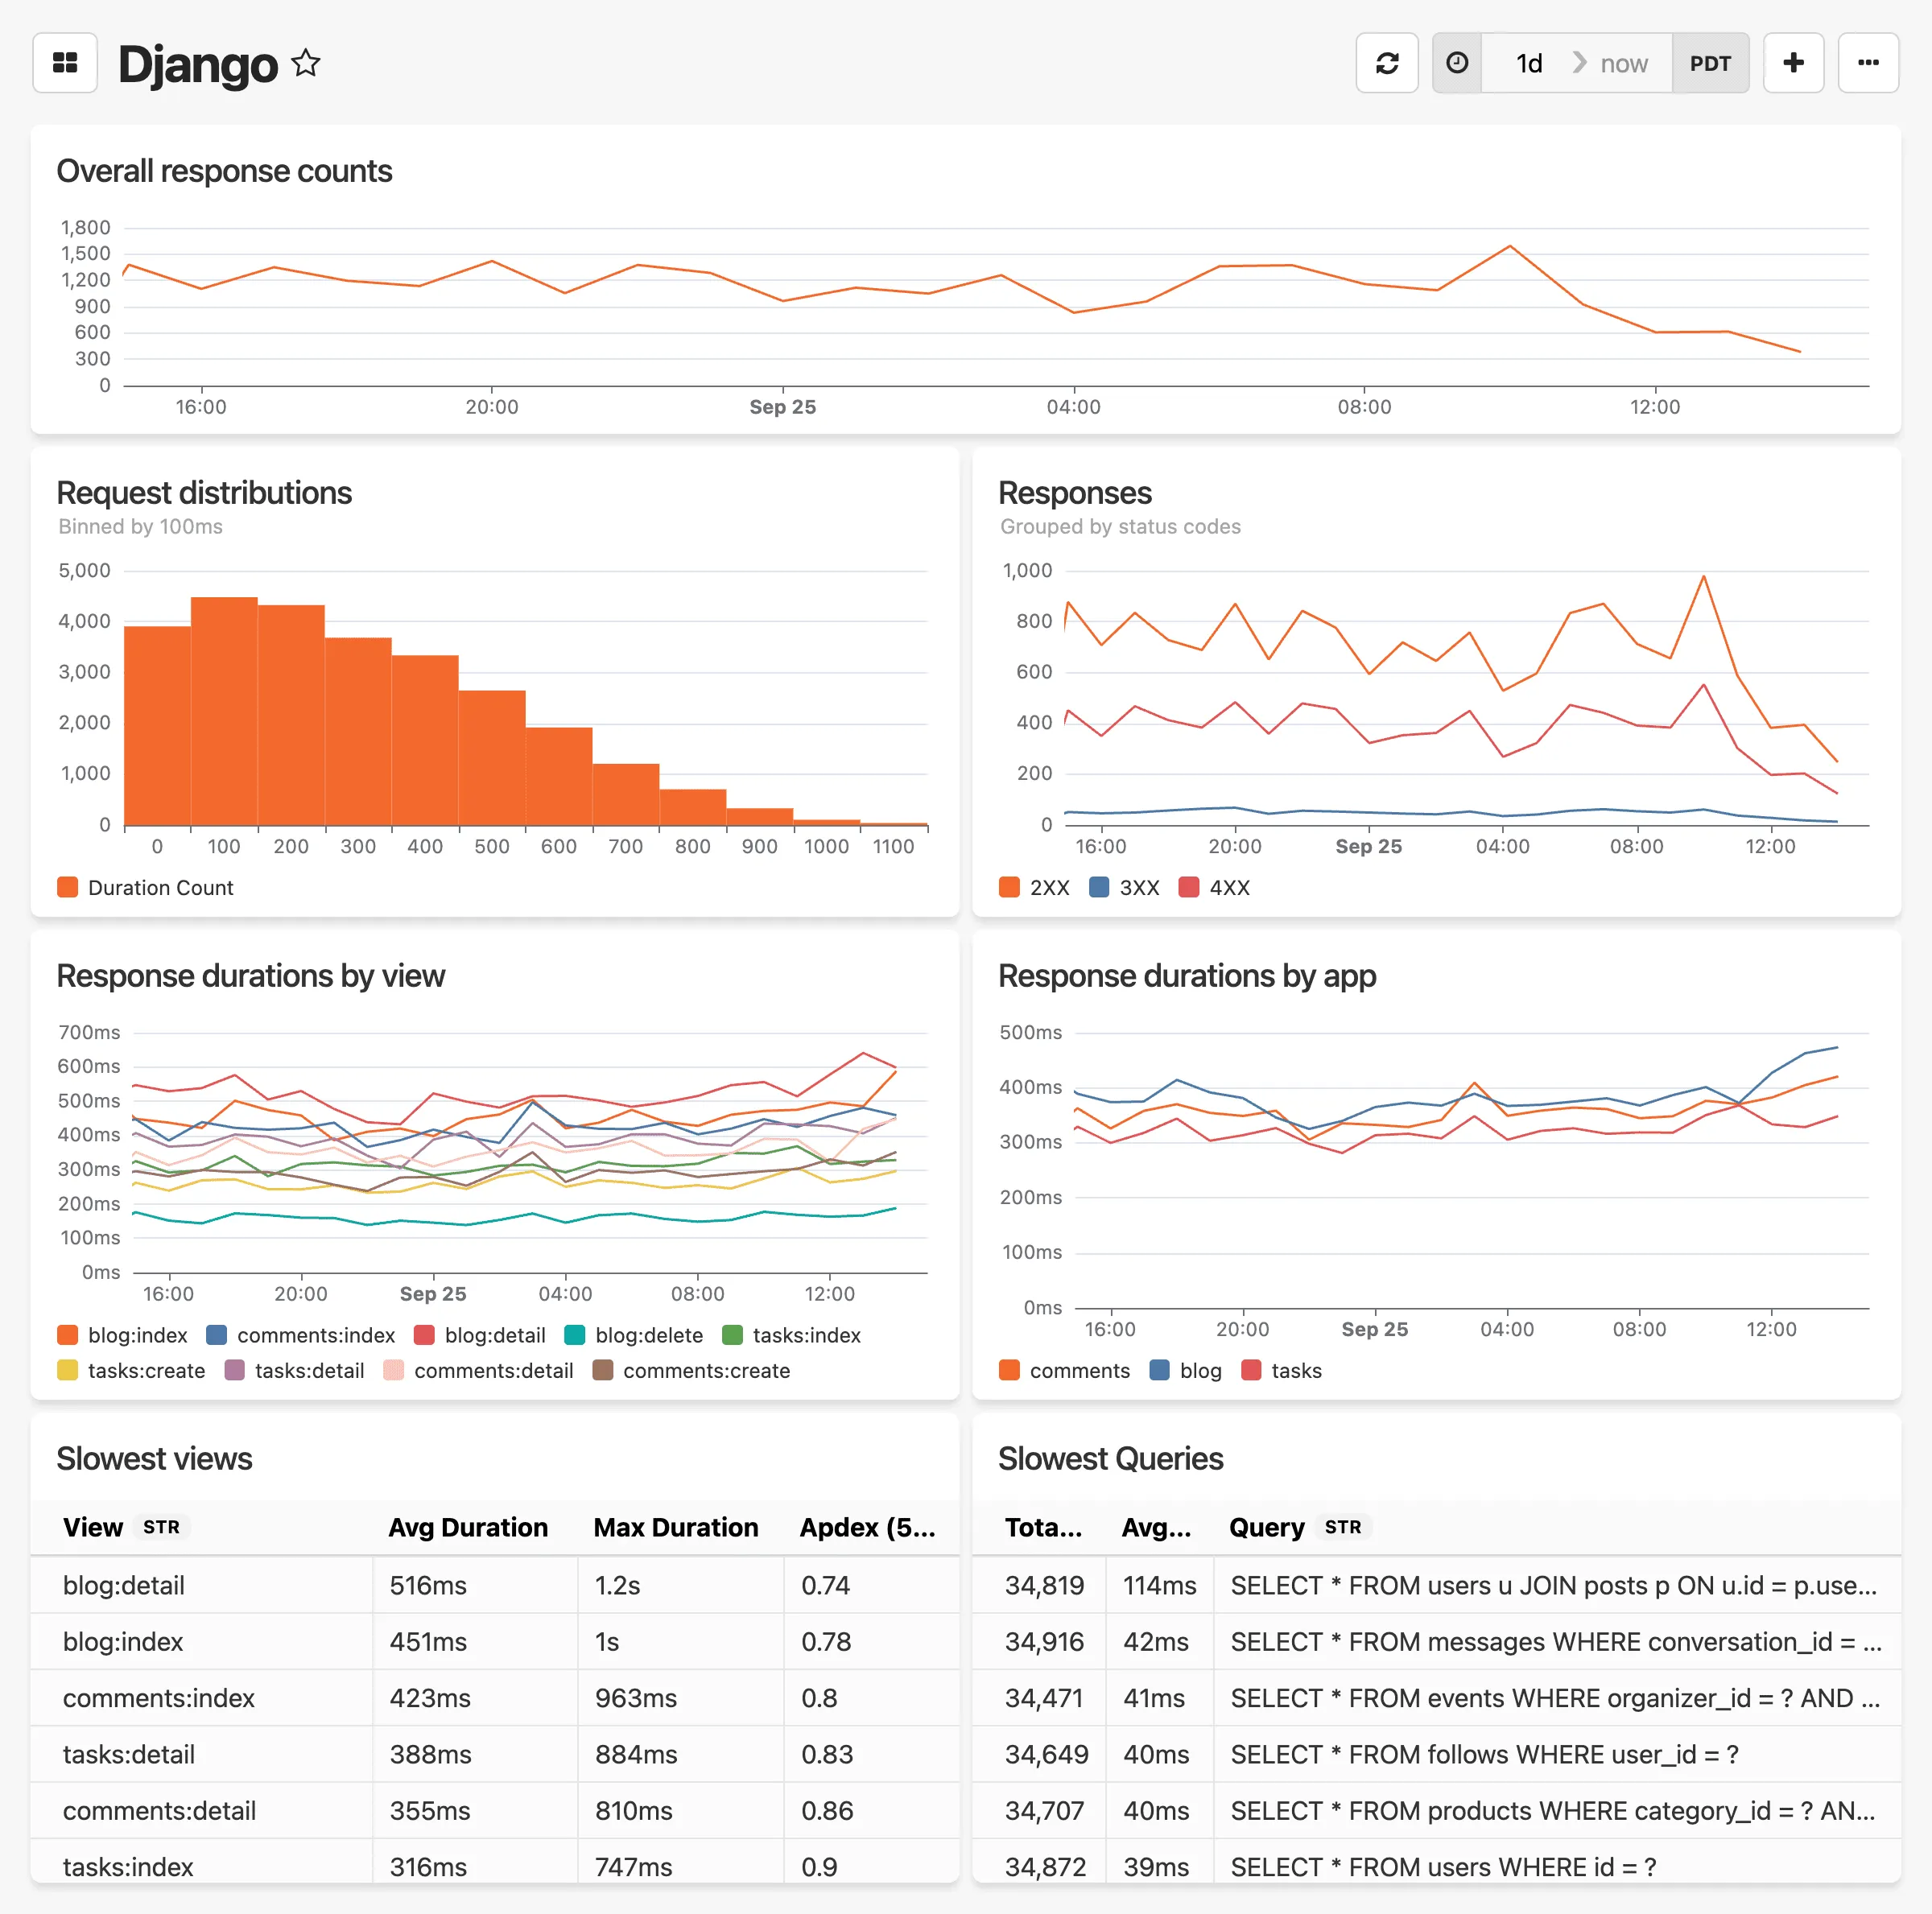
Task: Star the Django dashboard
Action: pyautogui.click(x=306, y=62)
